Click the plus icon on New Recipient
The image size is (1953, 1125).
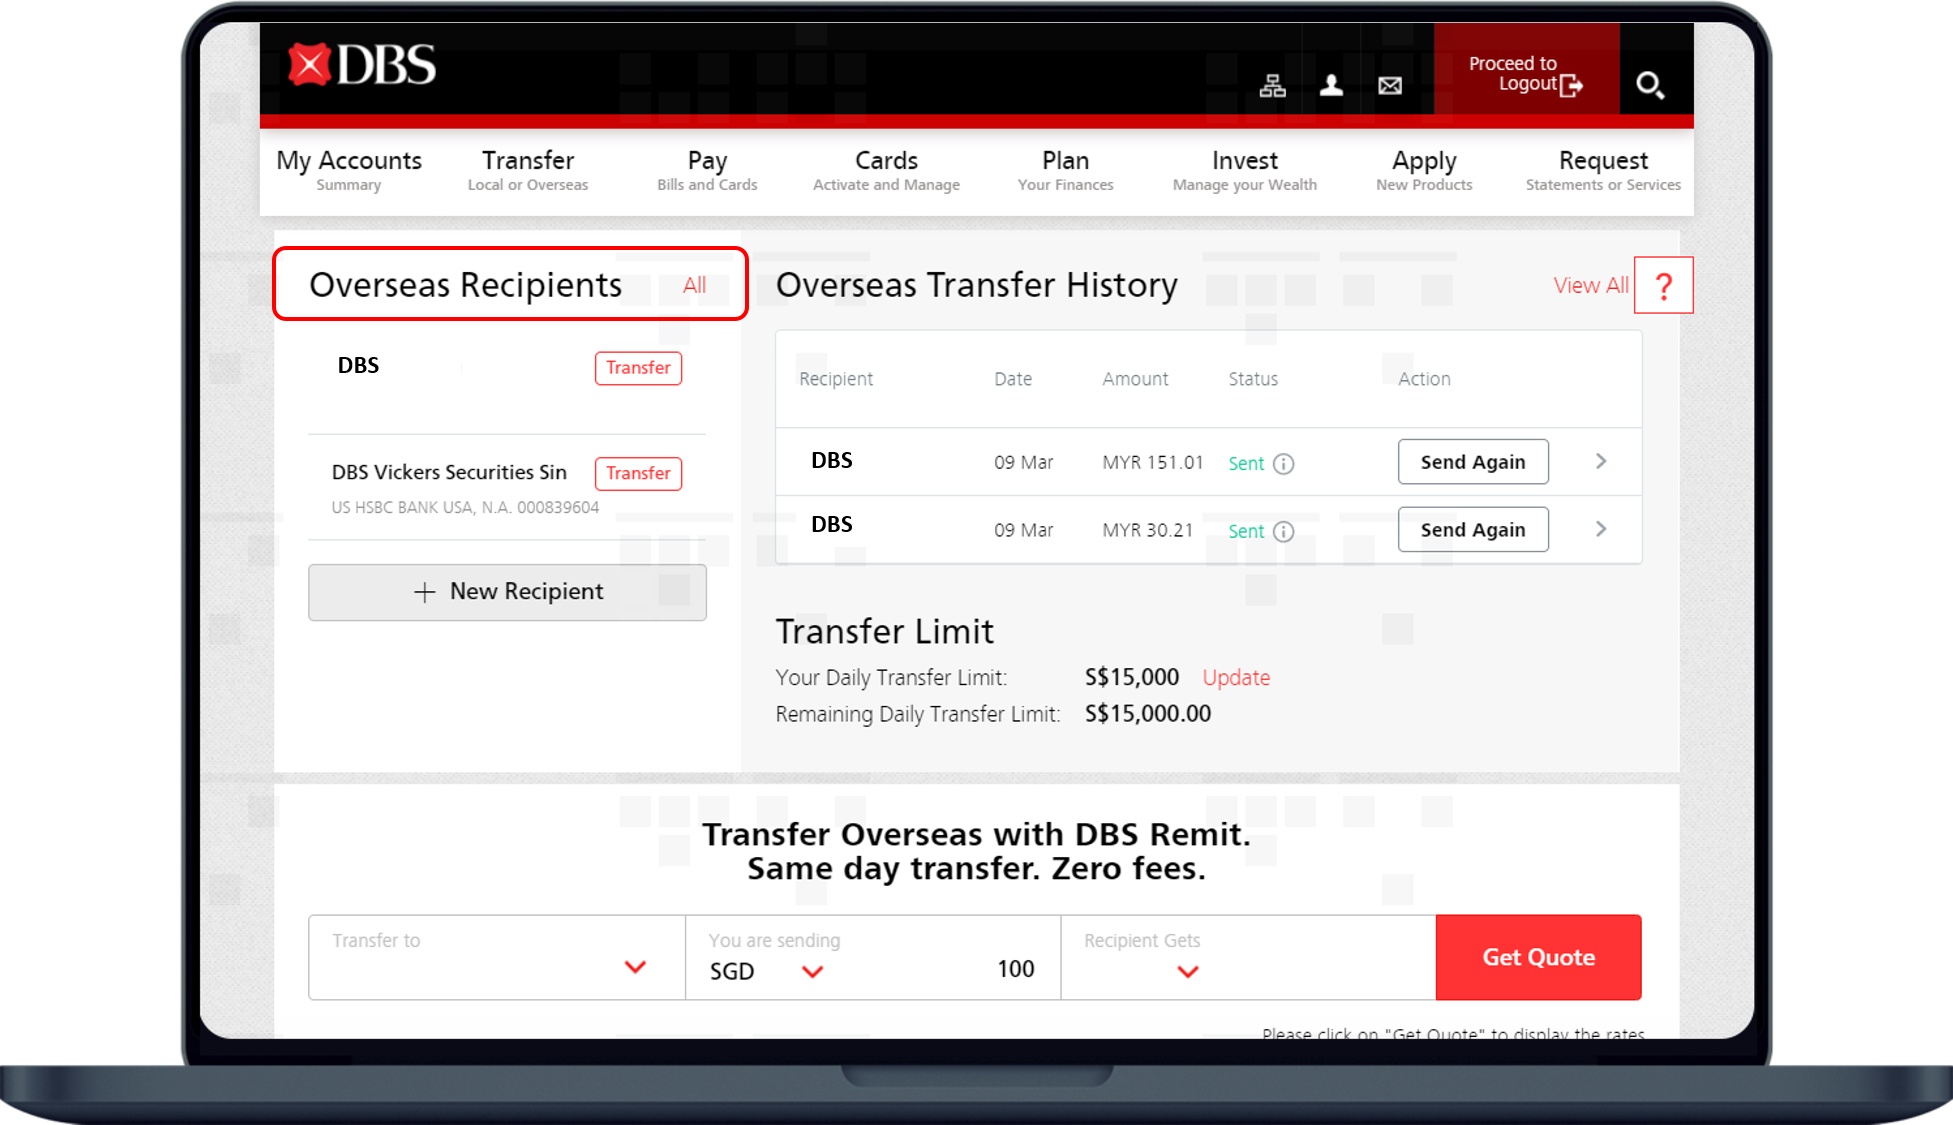[424, 592]
